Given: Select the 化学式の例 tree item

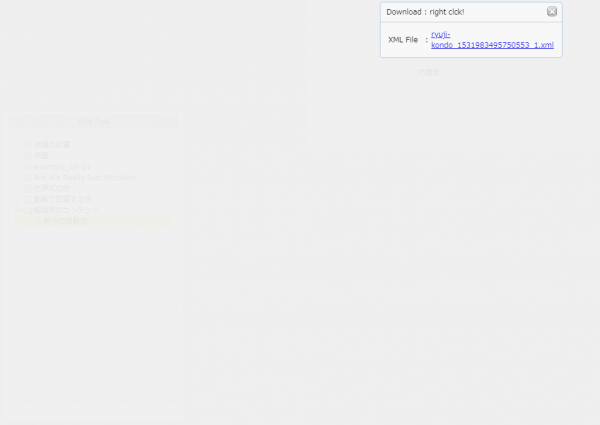Looking at the screenshot, I should tap(52, 189).
